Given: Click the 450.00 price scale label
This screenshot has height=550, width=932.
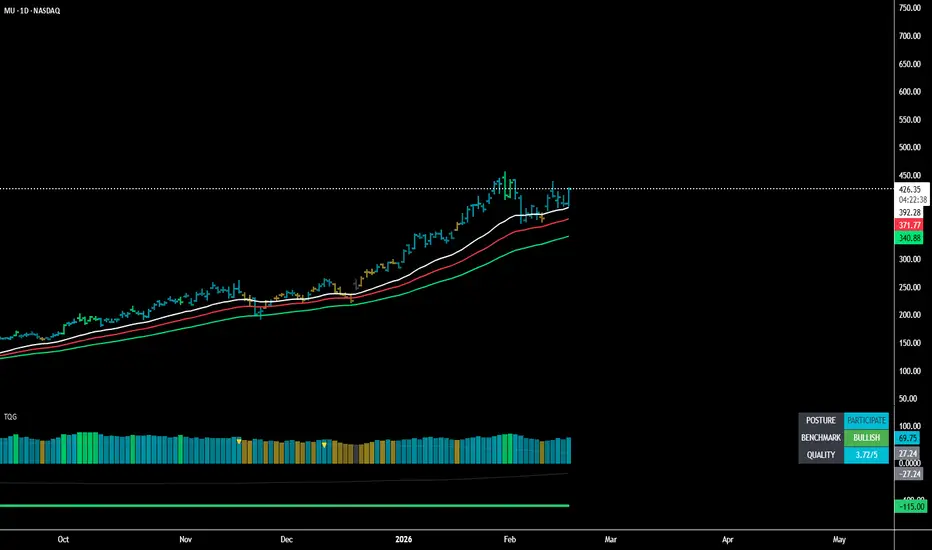Looking at the screenshot, I should click(909, 175).
